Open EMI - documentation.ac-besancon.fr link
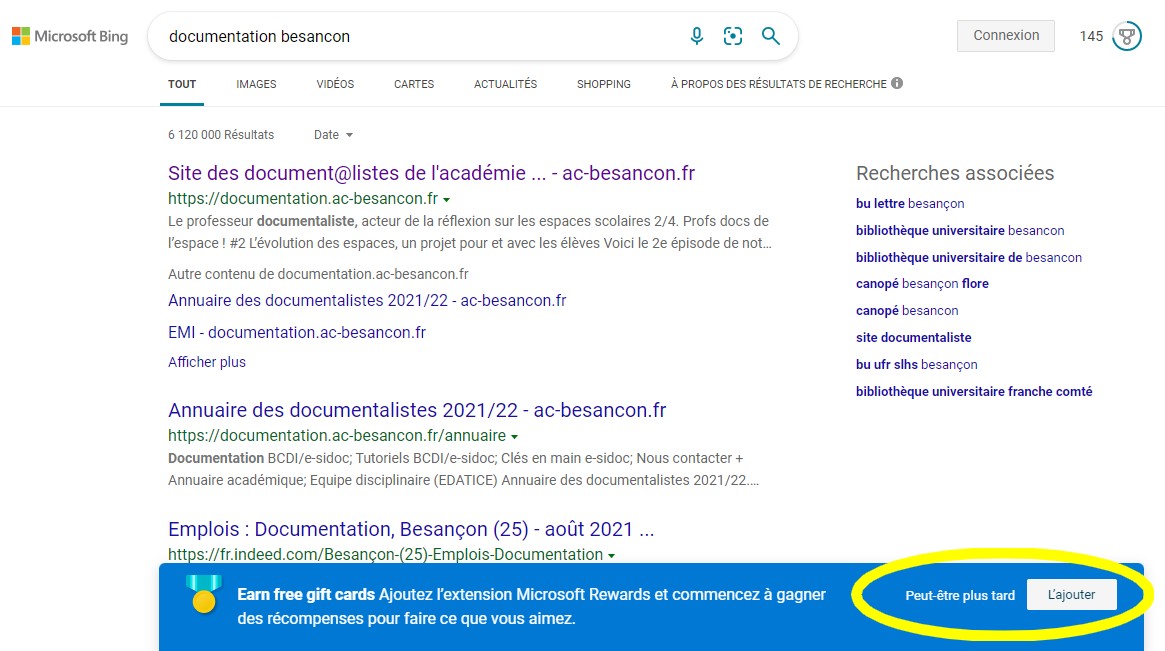The image size is (1165, 651). point(296,332)
